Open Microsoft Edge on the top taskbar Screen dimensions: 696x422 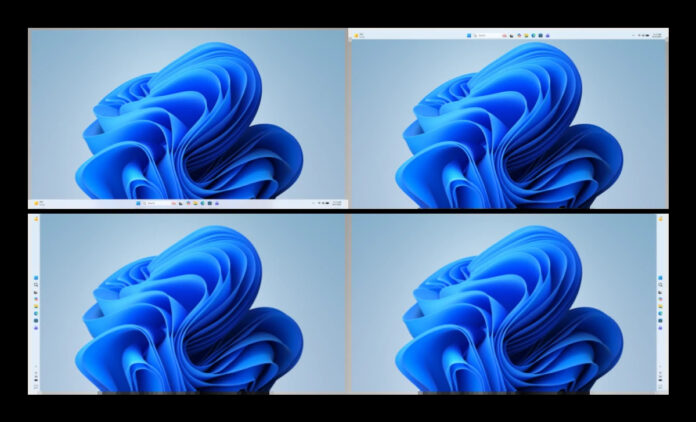[532, 35]
